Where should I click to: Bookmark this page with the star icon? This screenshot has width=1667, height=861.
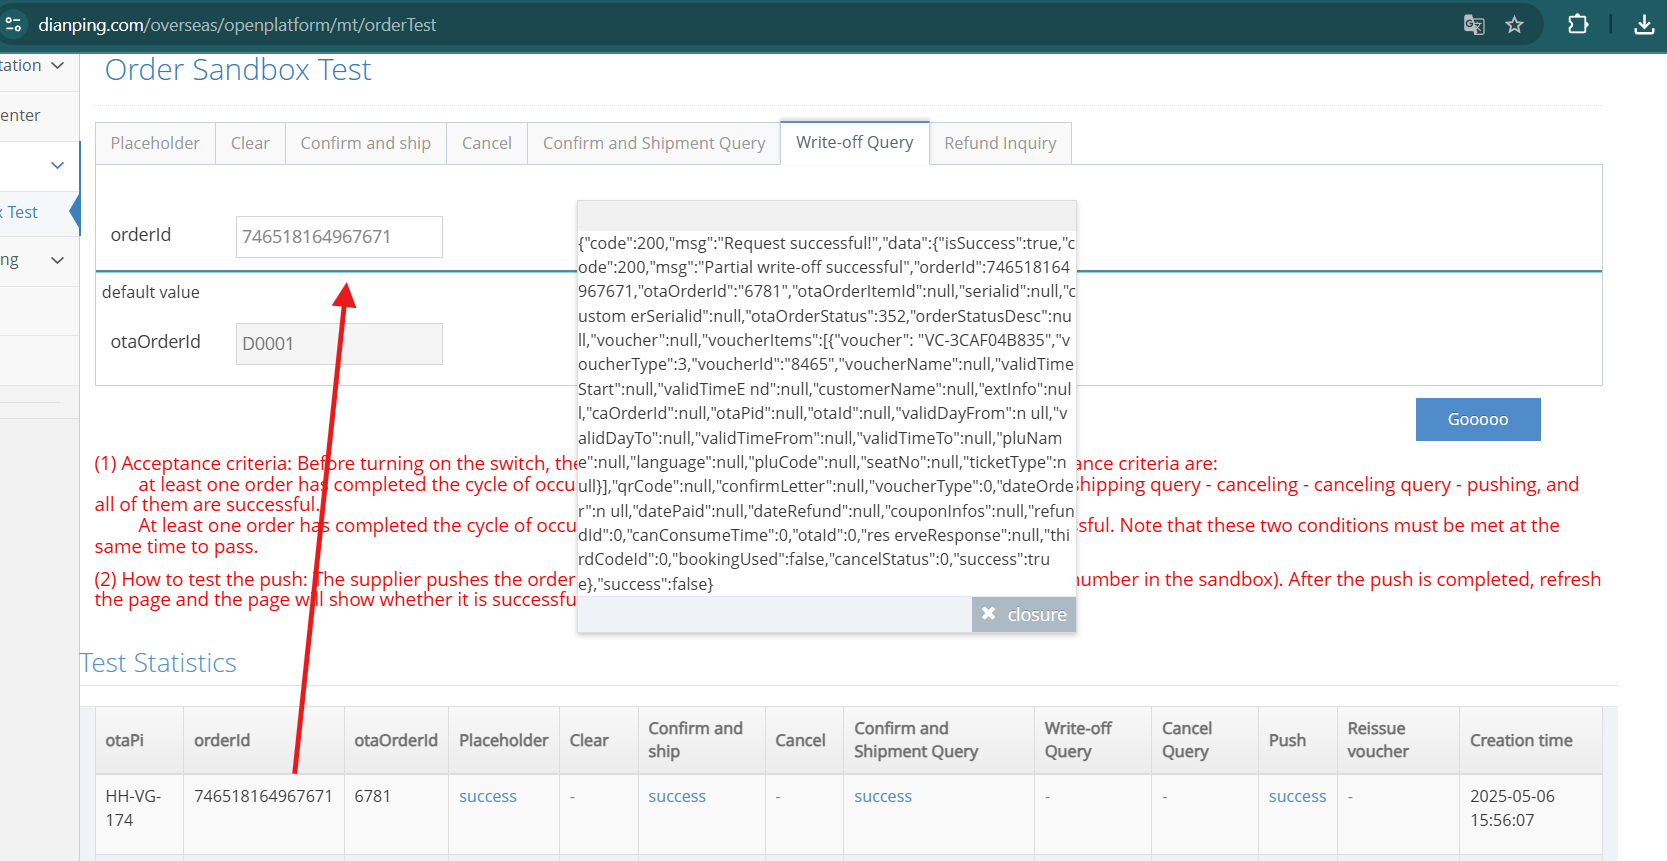coord(1514,25)
